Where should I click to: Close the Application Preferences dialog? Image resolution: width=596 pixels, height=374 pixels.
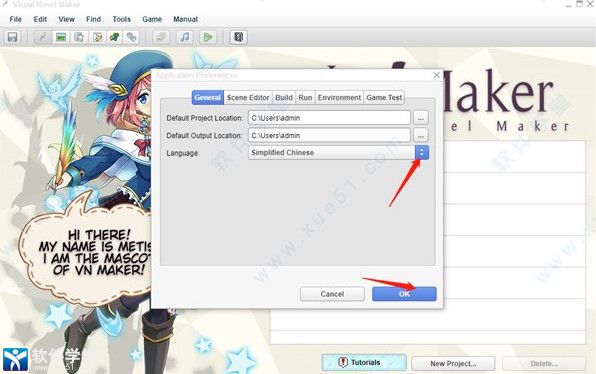436,75
